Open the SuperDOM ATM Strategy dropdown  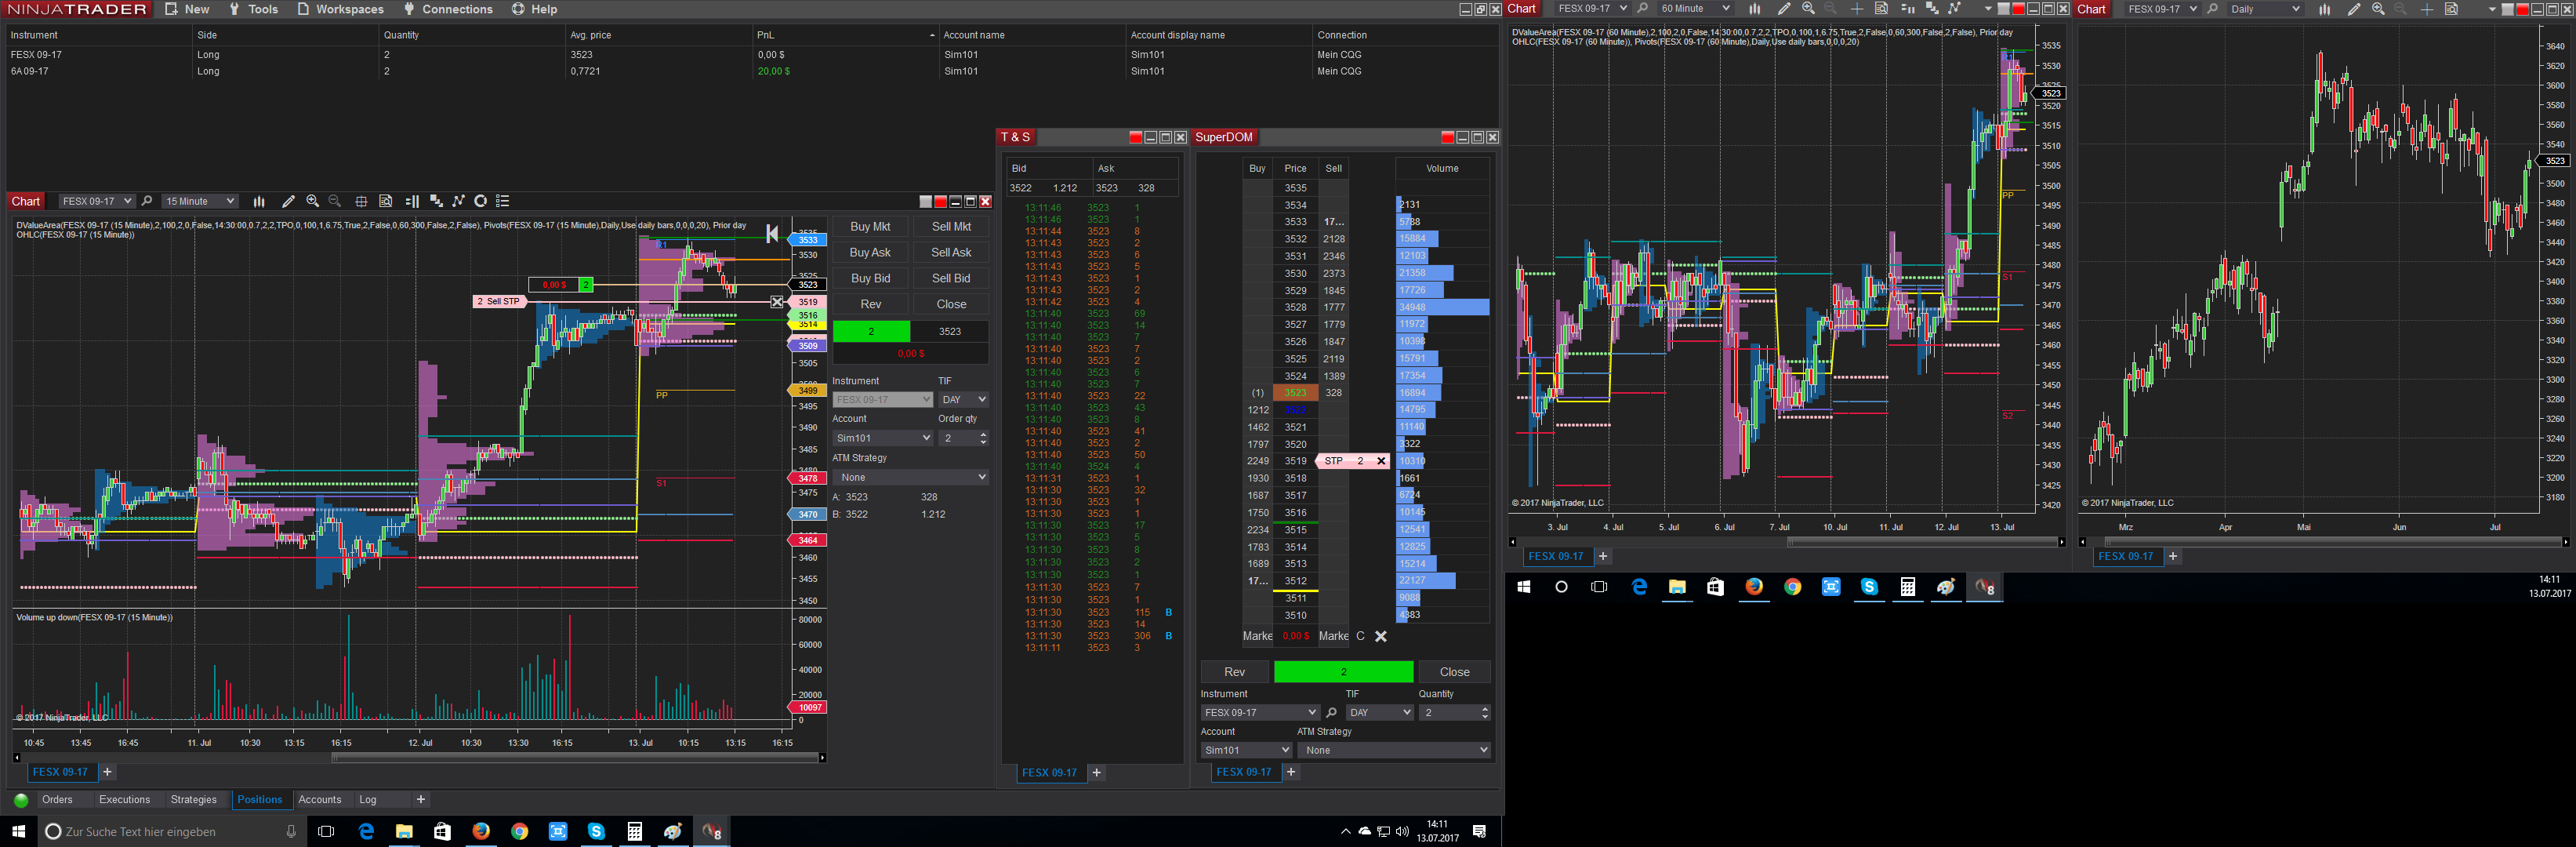click(x=1394, y=750)
